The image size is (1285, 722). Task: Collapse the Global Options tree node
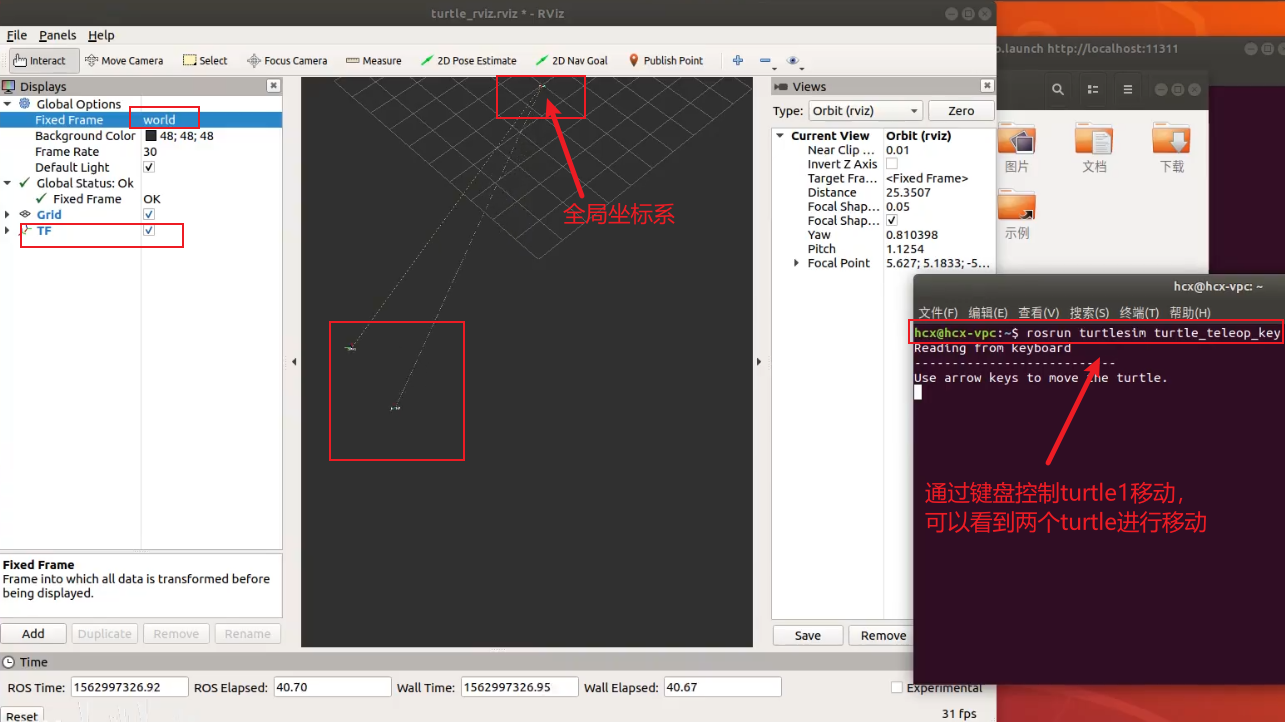click(x=8, y=104)
